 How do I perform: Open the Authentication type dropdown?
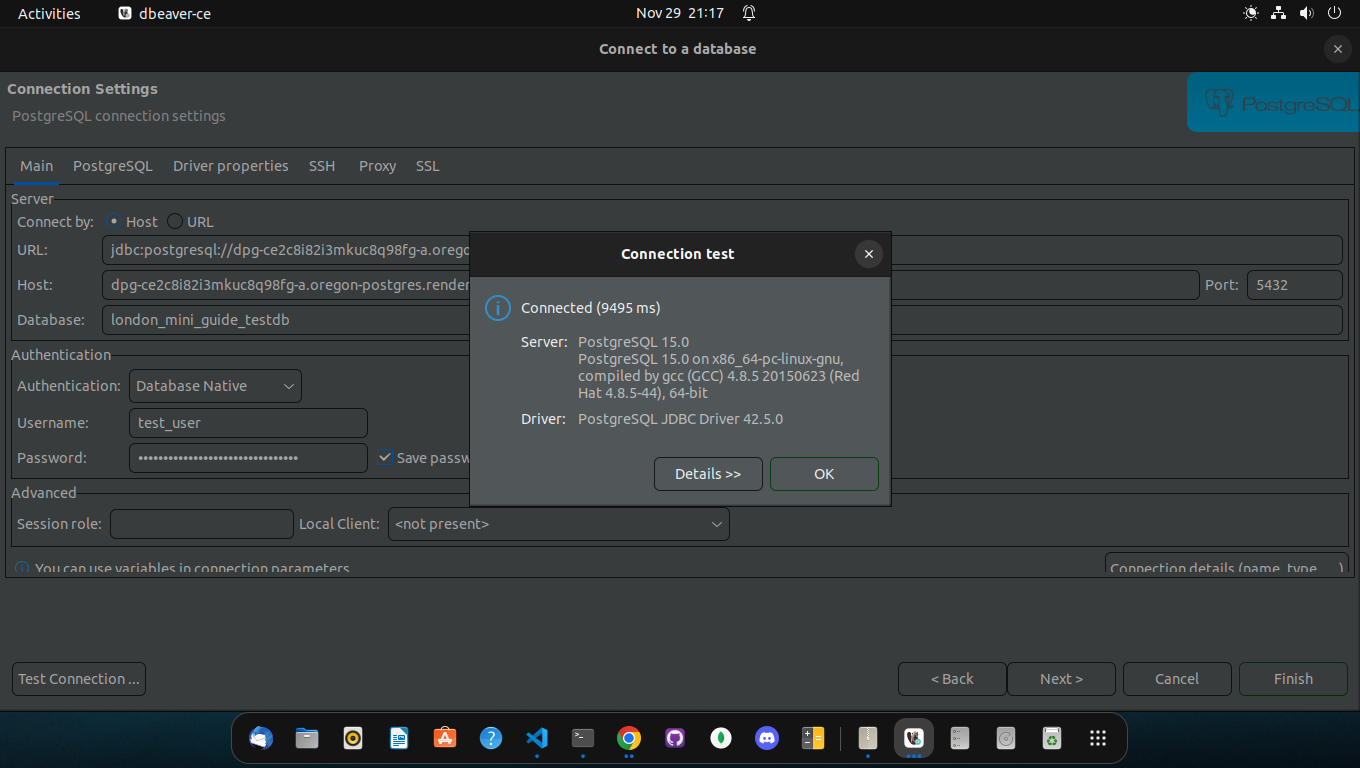click(x=215, y=386)
